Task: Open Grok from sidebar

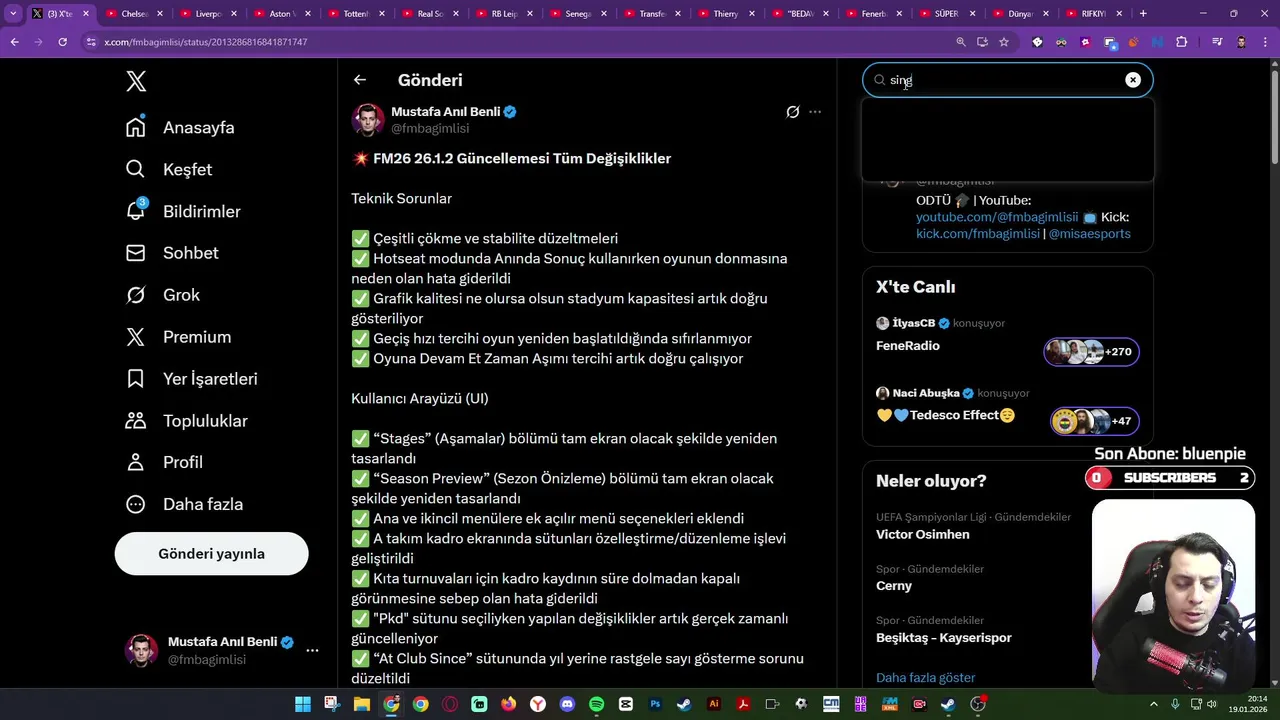Action: (162, 295)
